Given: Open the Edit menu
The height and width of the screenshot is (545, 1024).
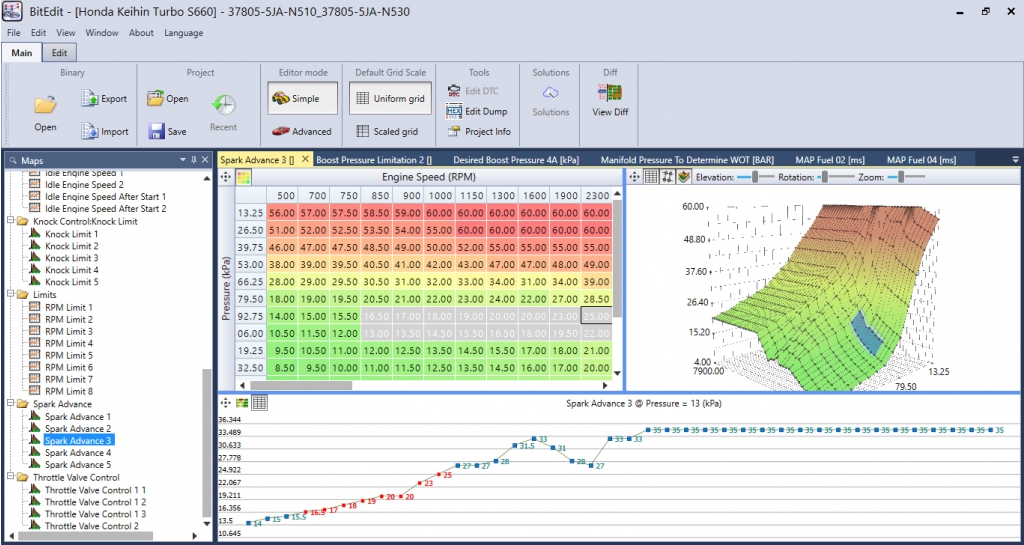Looking at the screenshot, I should coord(39,33).
